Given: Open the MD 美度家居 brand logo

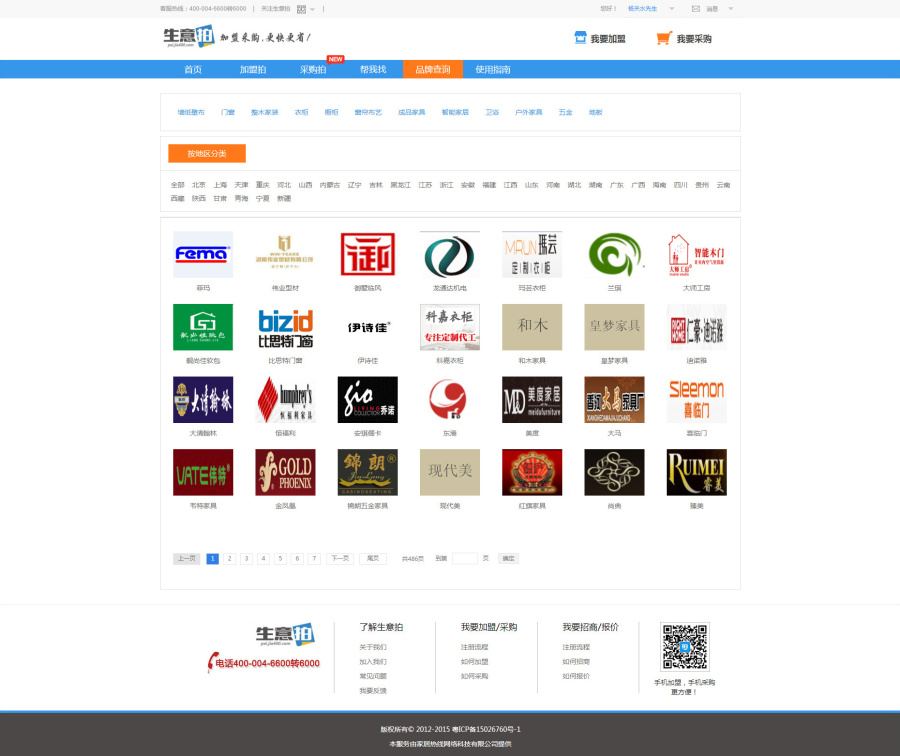Looking at the screenshot, I should tap(532, 400).
